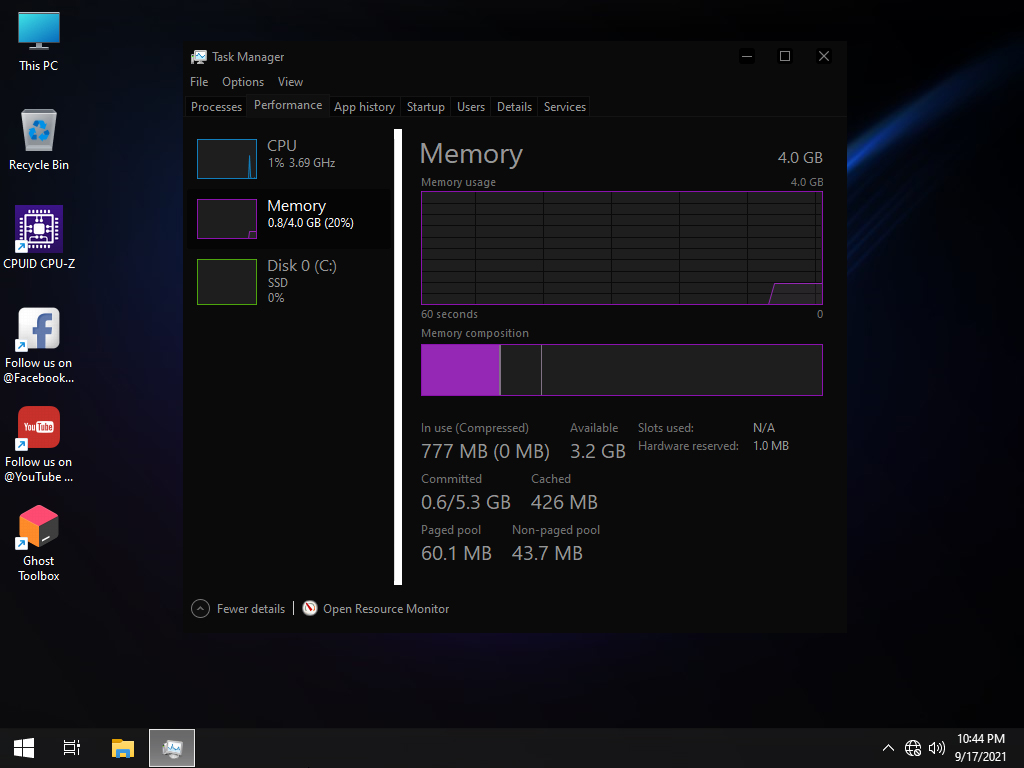
Task: Click the 60.1 MB paged pool value
Action: (x=456, y=553)
